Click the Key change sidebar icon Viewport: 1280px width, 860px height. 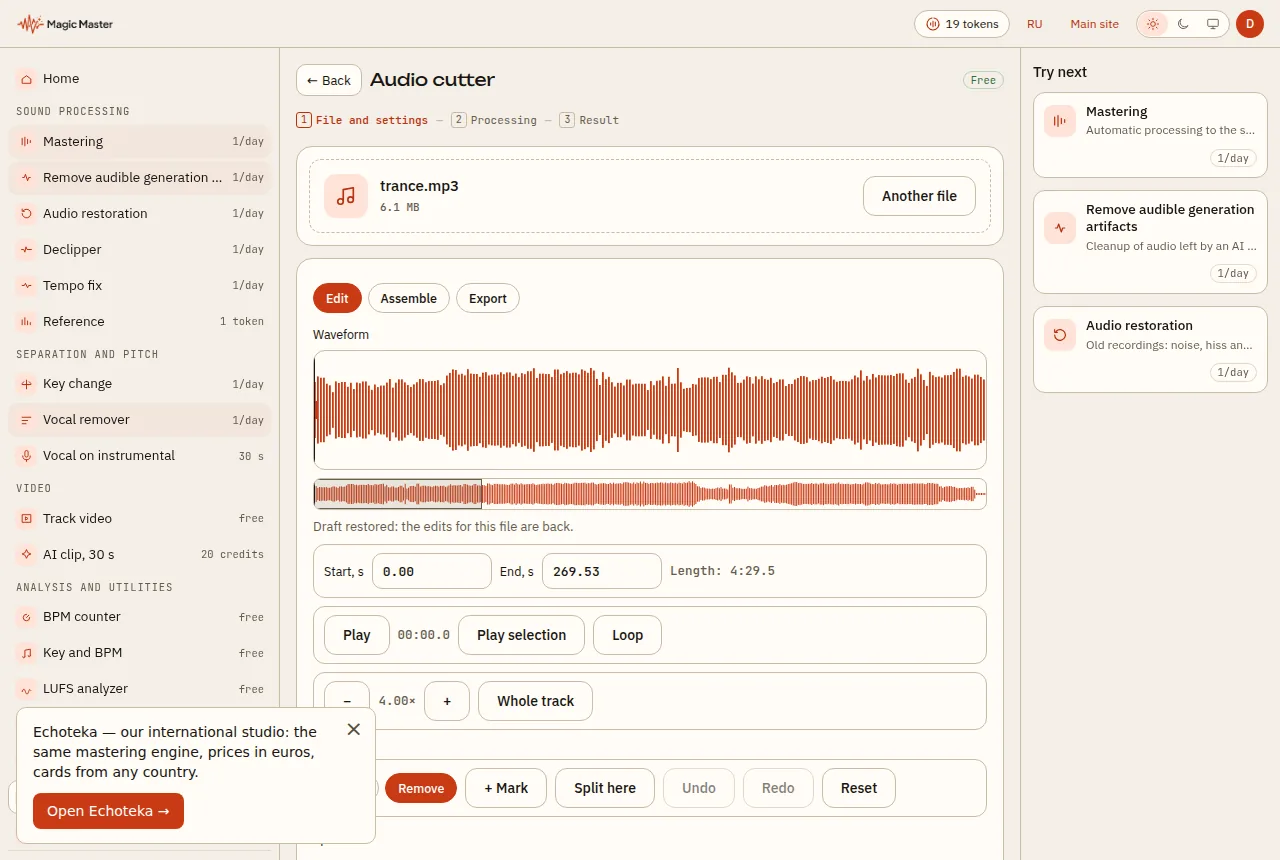coord(26,384)
